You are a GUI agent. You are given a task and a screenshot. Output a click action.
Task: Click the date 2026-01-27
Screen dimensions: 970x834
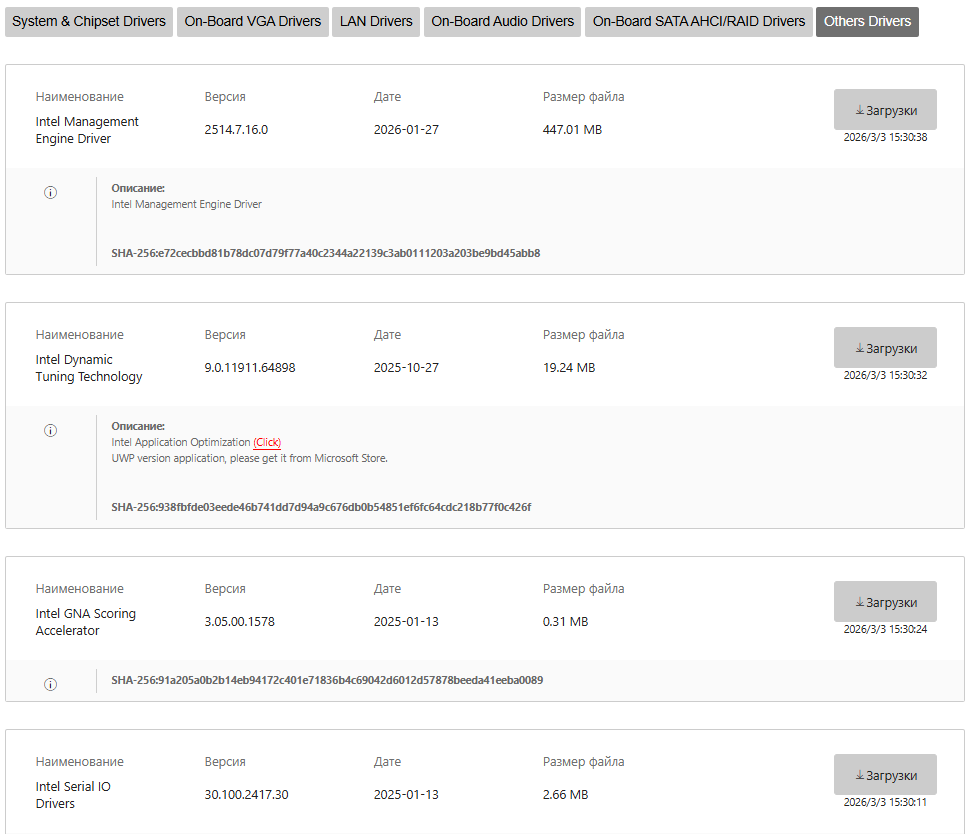click(406, 130)
